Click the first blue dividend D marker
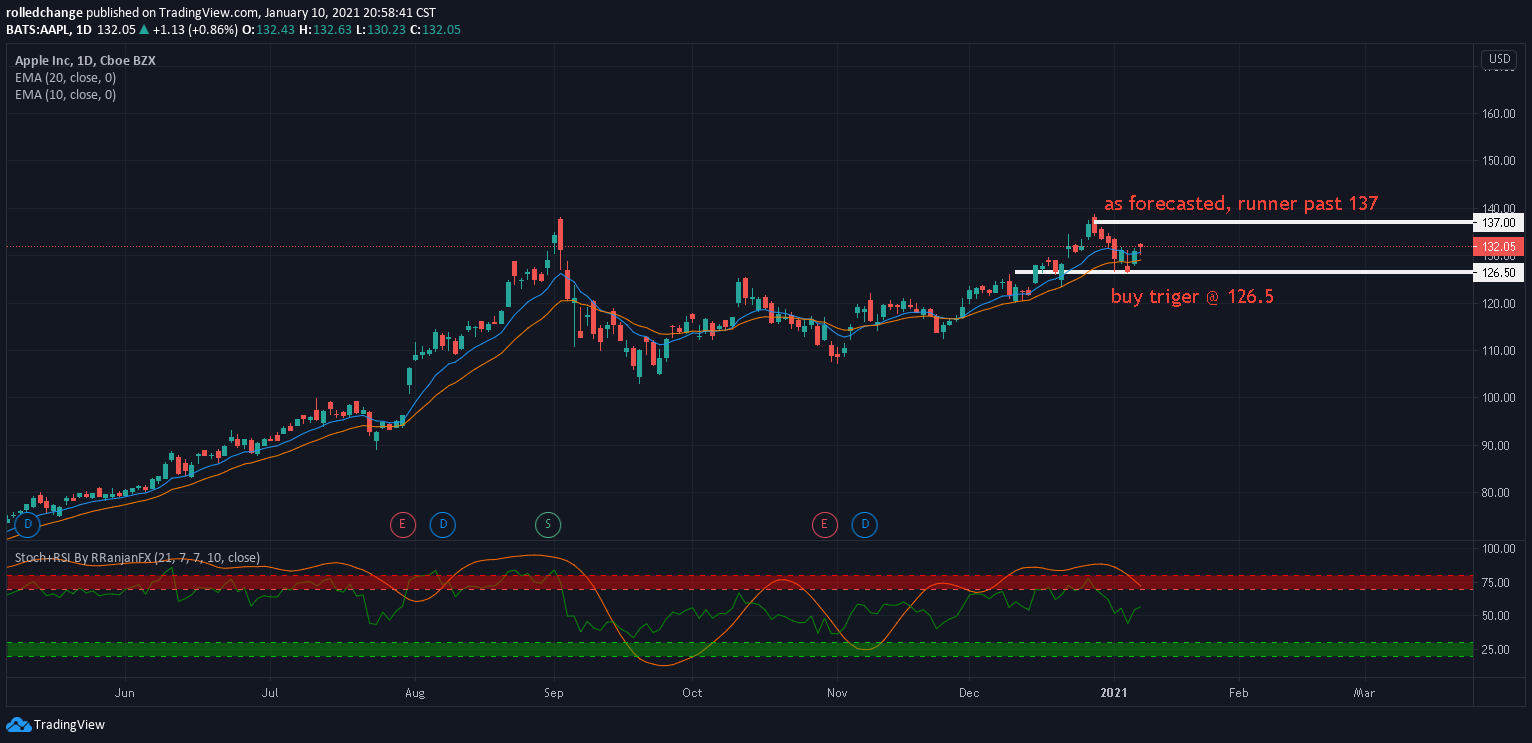Screen dimensions: 1532x743 coord(27,524)
